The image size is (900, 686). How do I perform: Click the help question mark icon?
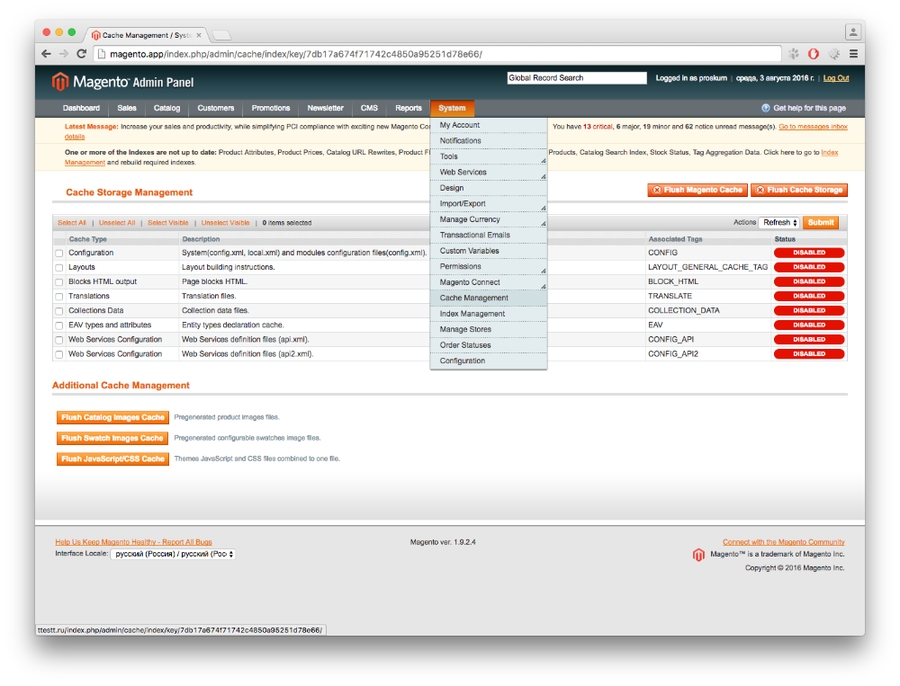click(x=766, y=108)
